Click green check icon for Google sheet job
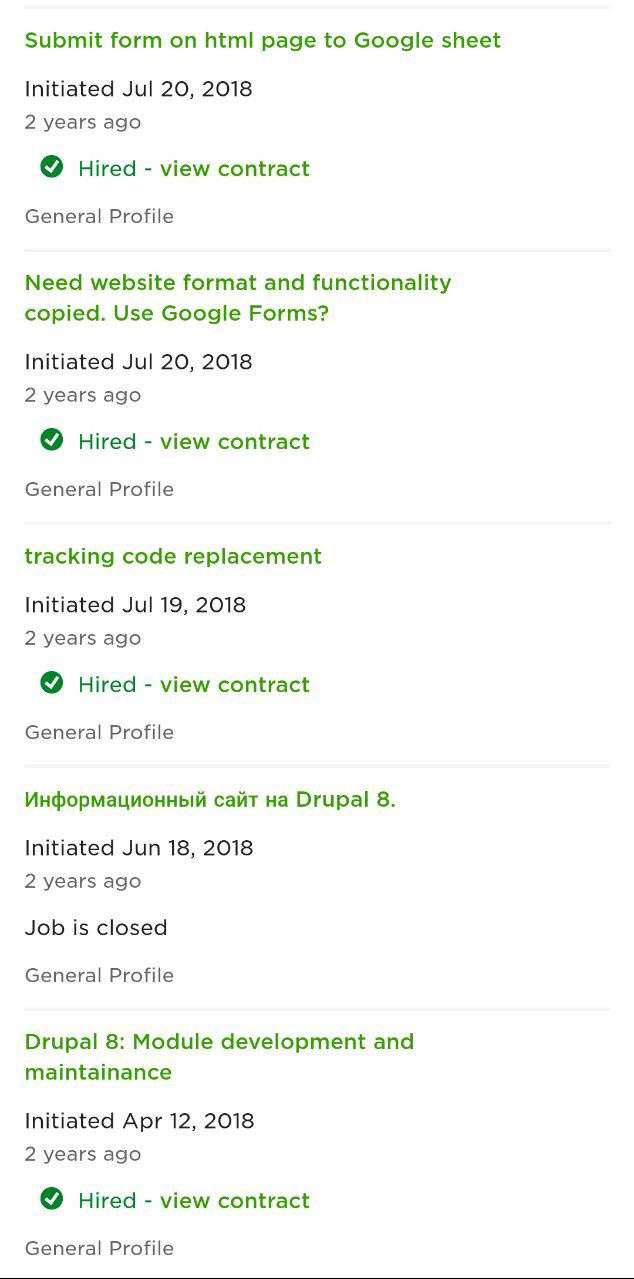Screen dimensions: 634x1279 (52, 166)
